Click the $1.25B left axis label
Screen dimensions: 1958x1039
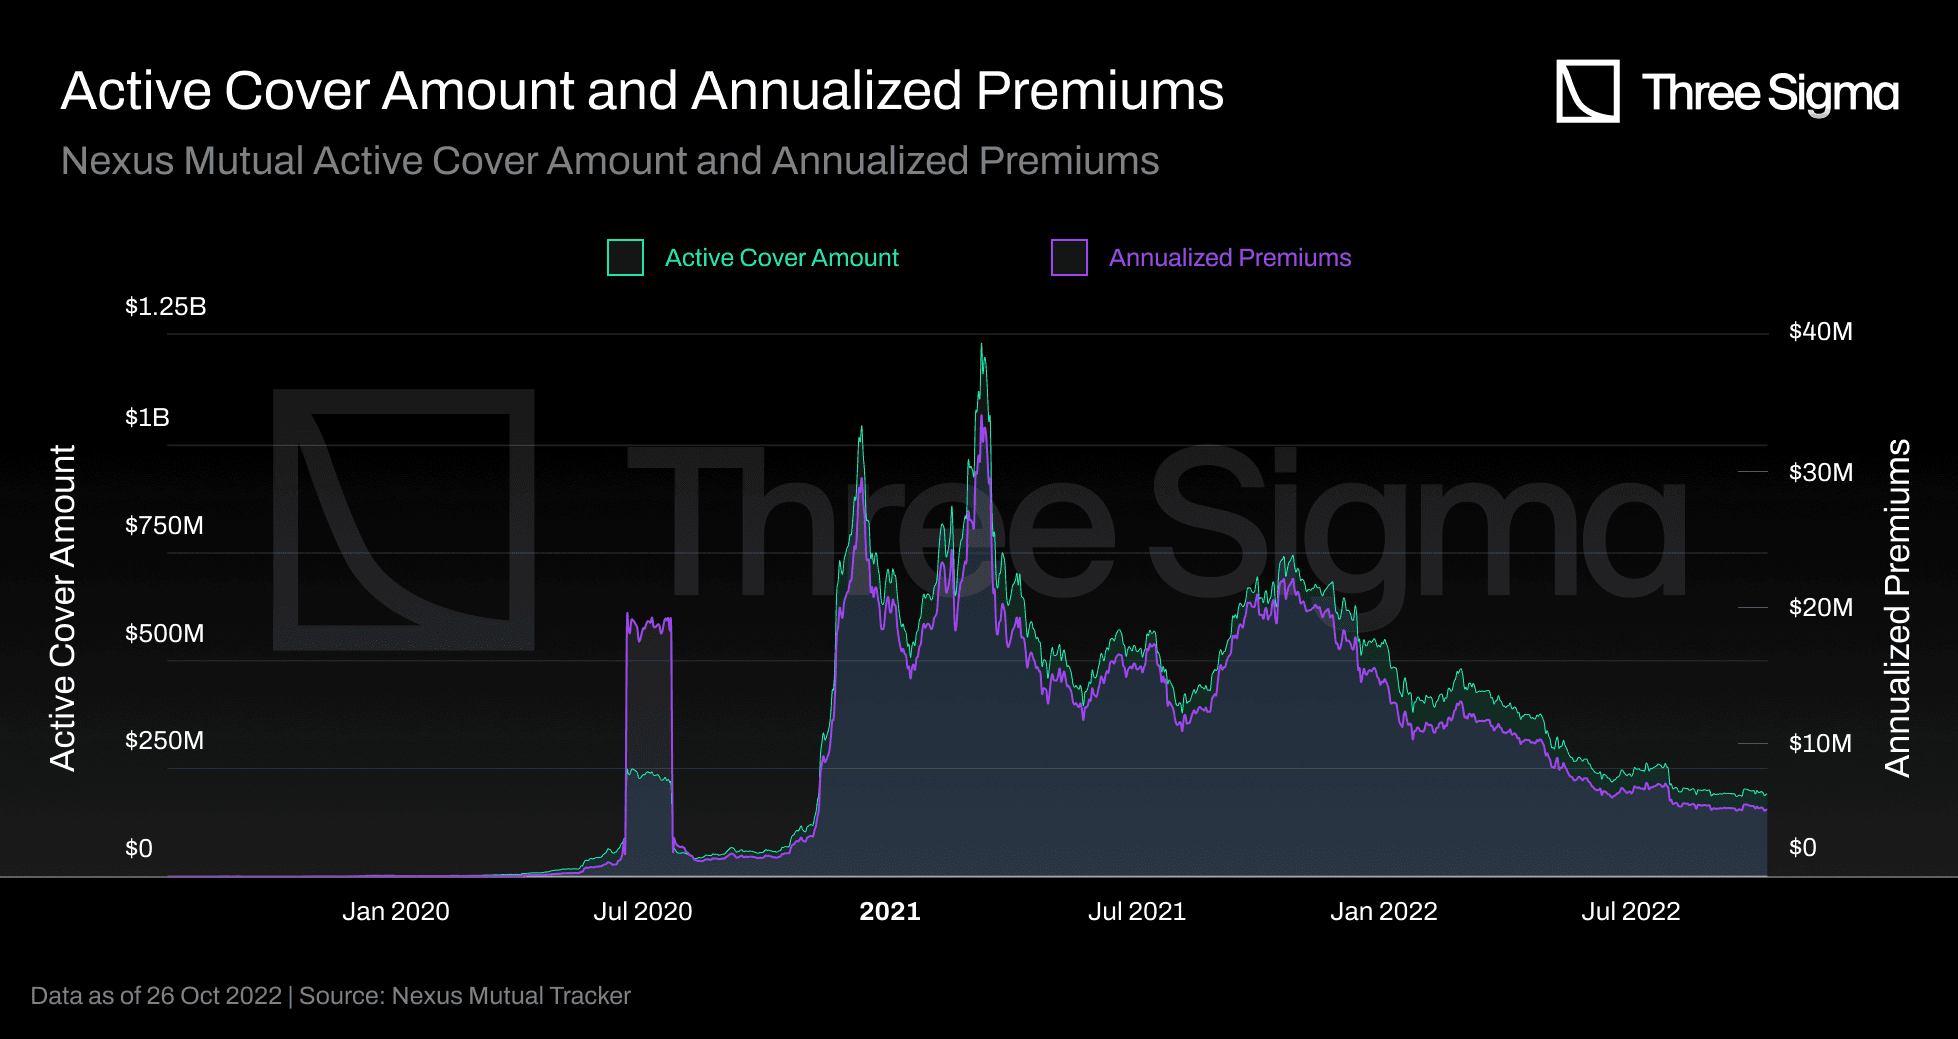[x=165, y=307]
